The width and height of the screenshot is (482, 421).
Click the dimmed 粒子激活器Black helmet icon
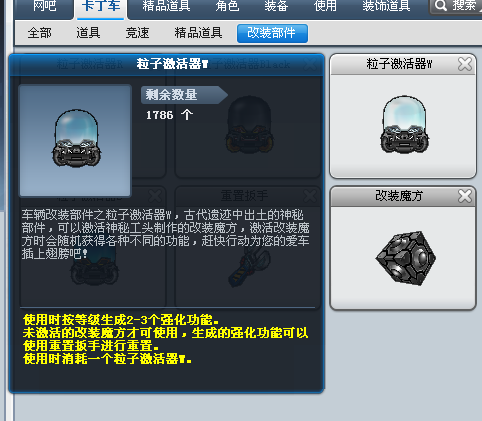click(249, 125)
